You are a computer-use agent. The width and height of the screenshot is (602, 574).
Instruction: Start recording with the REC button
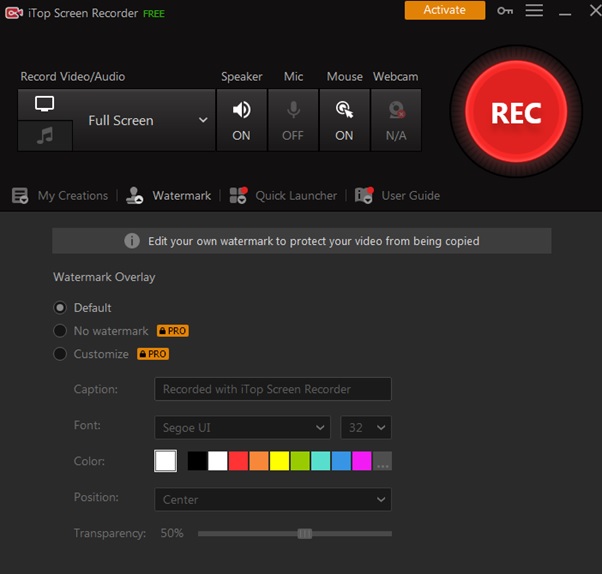point(516,112)
